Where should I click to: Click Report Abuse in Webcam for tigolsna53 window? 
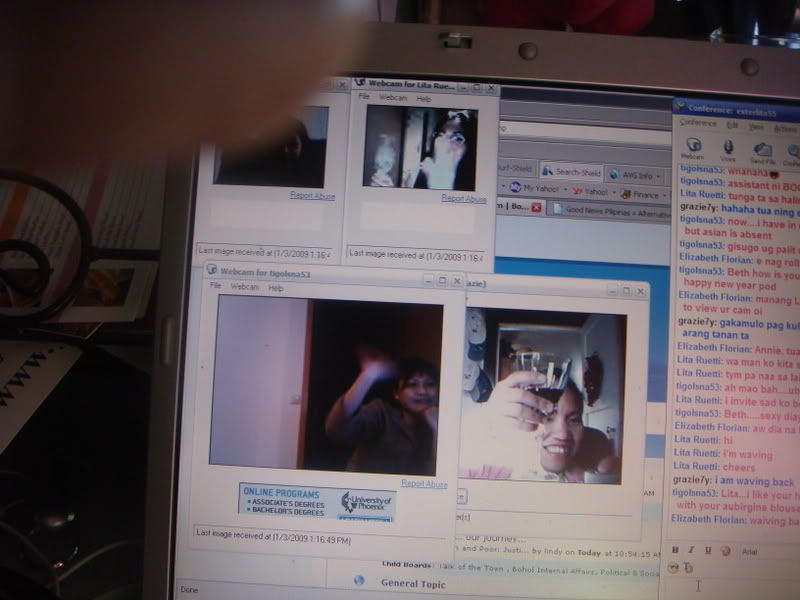(x=424, y=483)
